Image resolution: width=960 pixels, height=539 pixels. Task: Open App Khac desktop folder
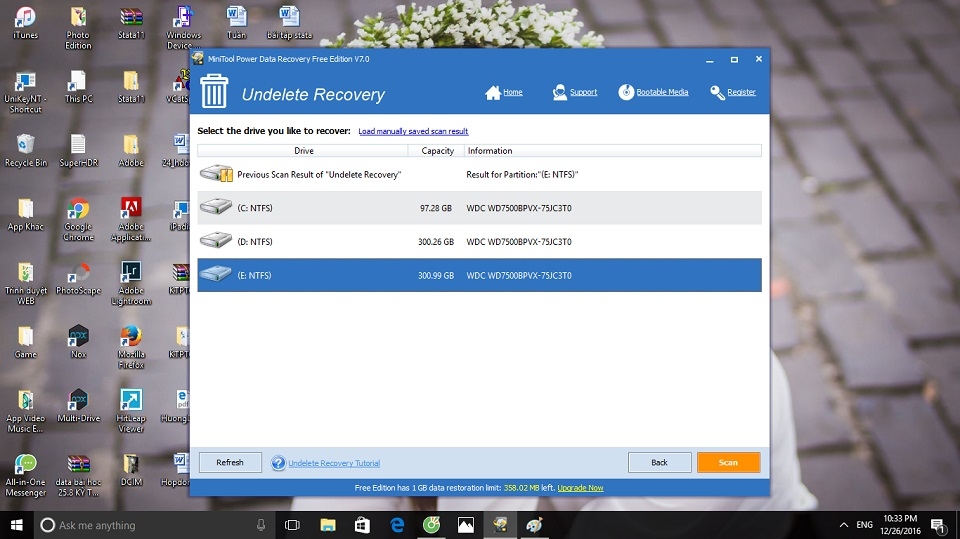click(25, 214)
